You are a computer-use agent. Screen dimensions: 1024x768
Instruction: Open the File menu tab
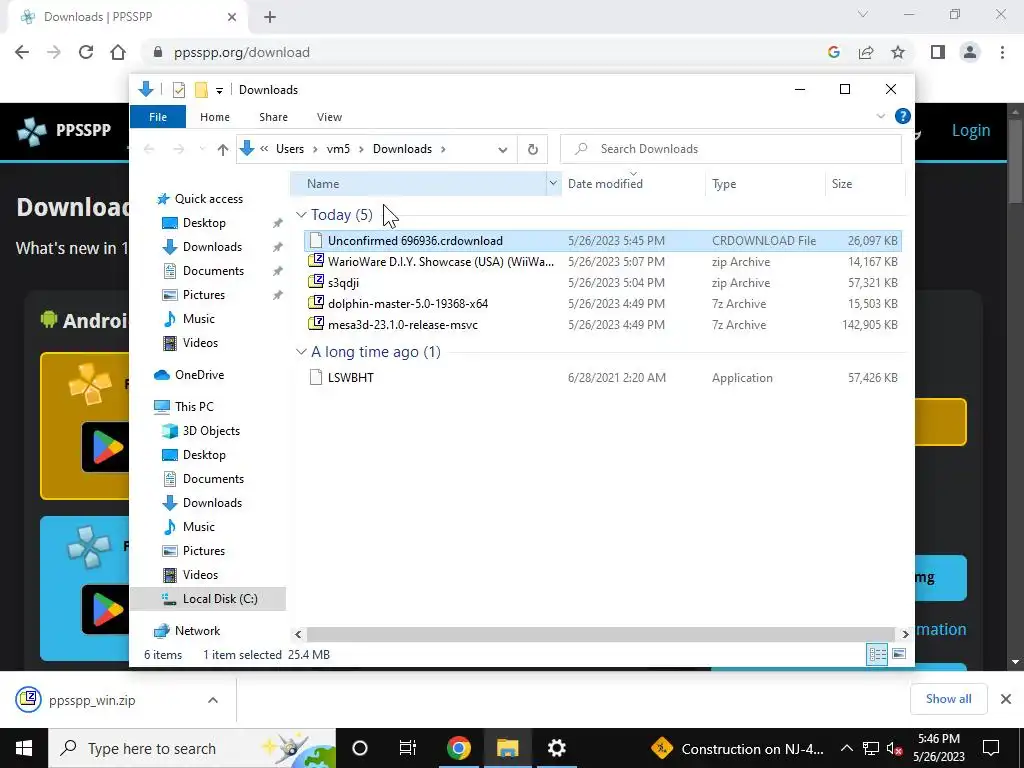(x=158, y=117)
